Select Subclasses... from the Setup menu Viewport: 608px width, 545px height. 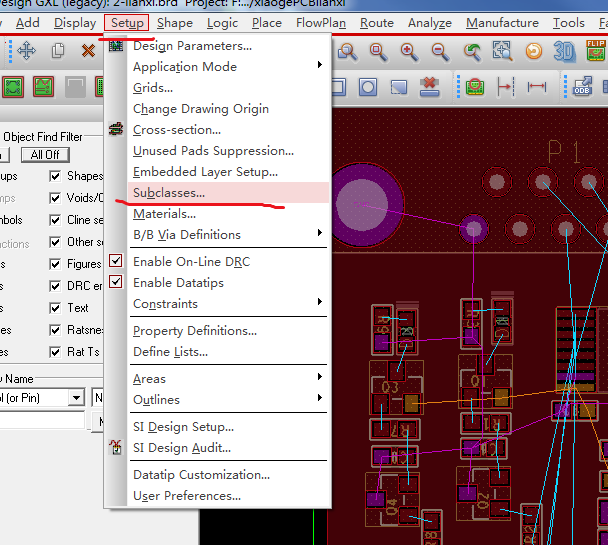point(169,192)
